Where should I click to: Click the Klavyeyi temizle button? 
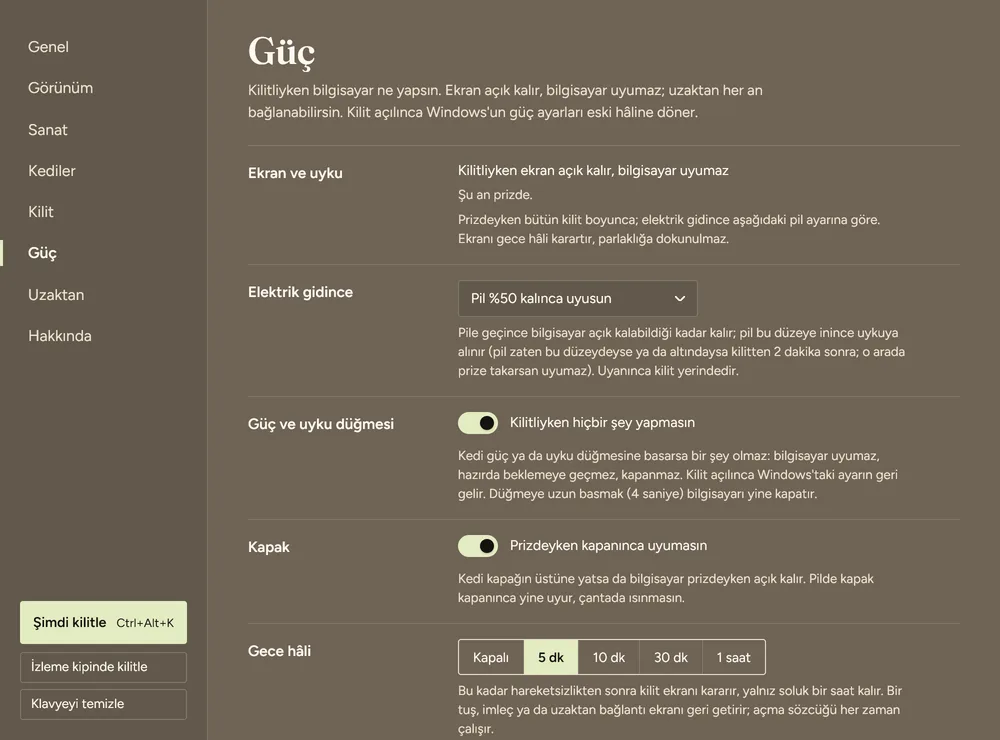tap(103, 704)
